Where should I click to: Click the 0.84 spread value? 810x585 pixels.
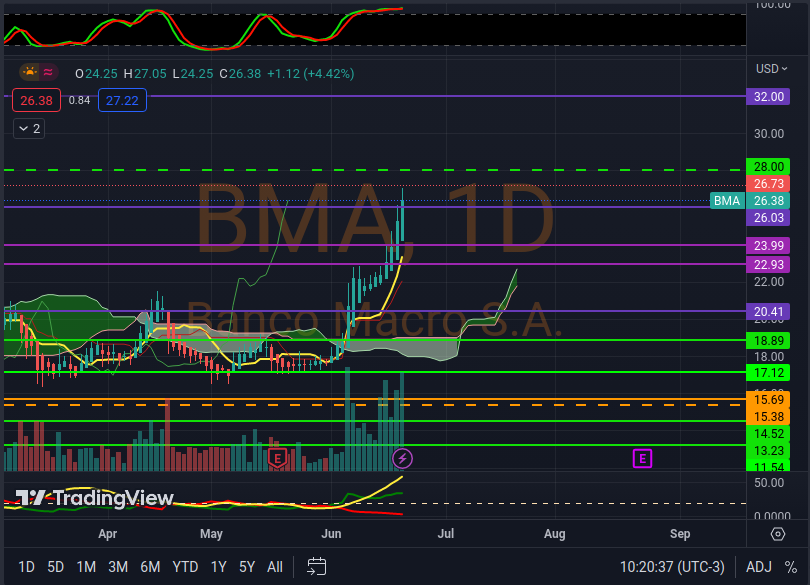pyautogui.click(x=80, y=100)
